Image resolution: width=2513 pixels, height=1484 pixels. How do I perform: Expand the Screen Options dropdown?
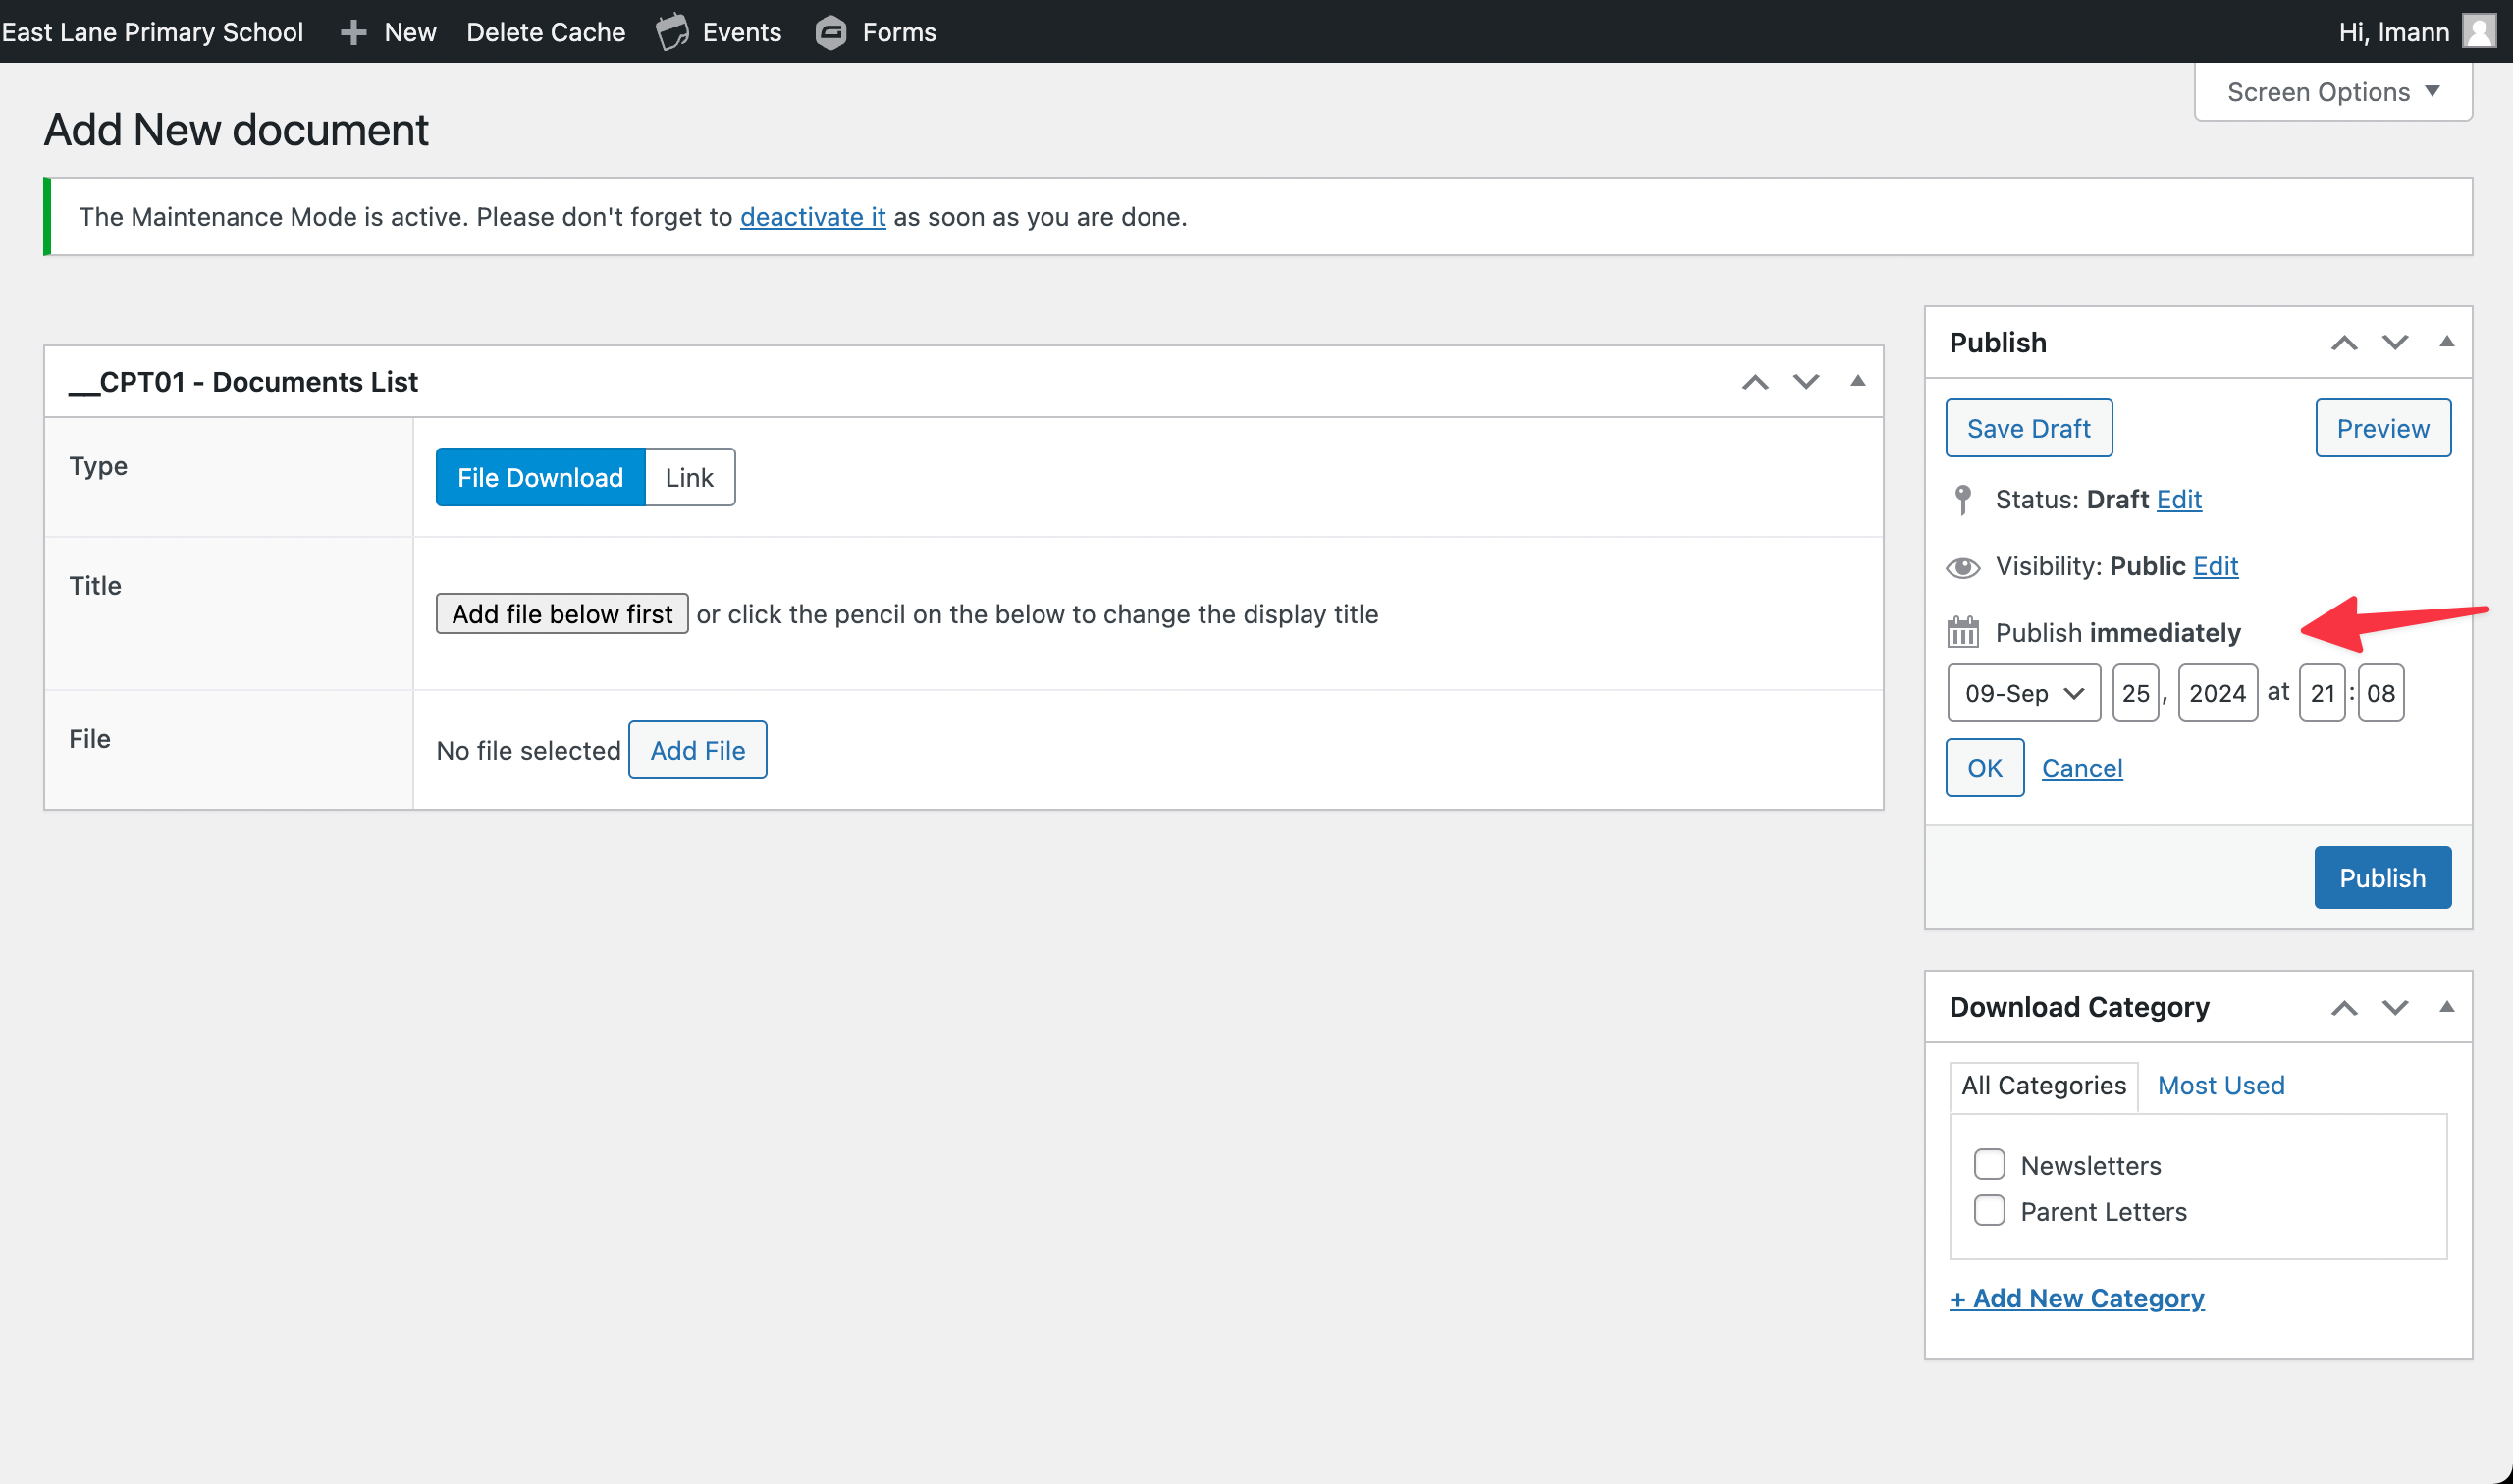tap(2332, 92)
